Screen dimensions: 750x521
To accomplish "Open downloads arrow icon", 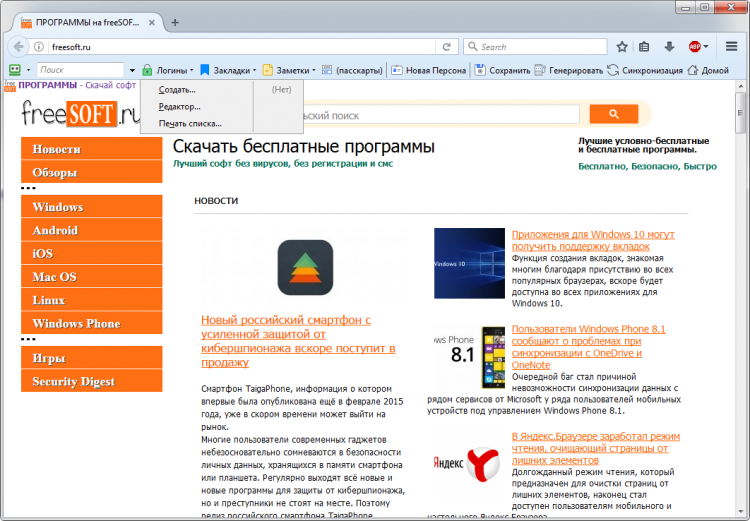I will click(669, 47).
